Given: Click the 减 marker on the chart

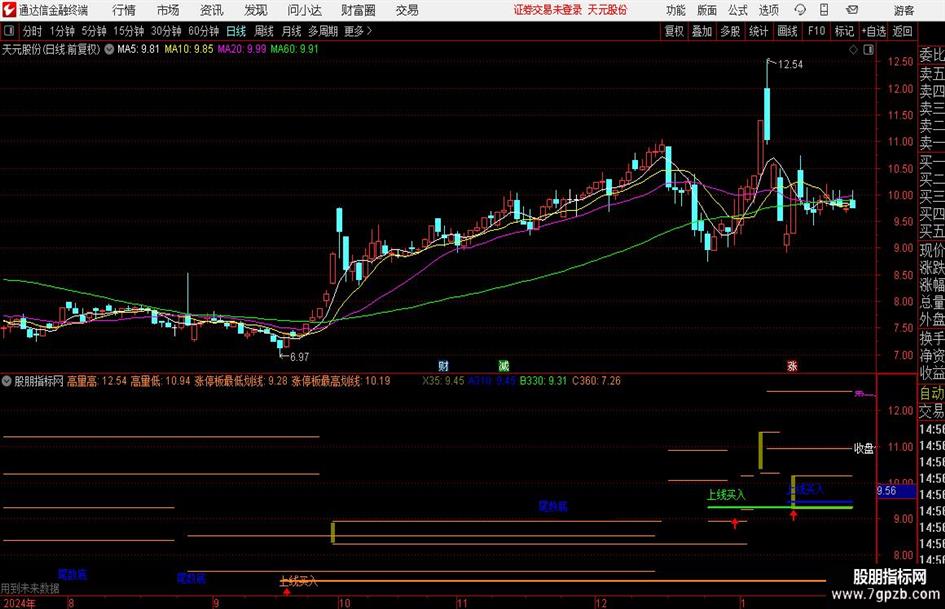Looking at the screenshot, I should tap(503, 366).
